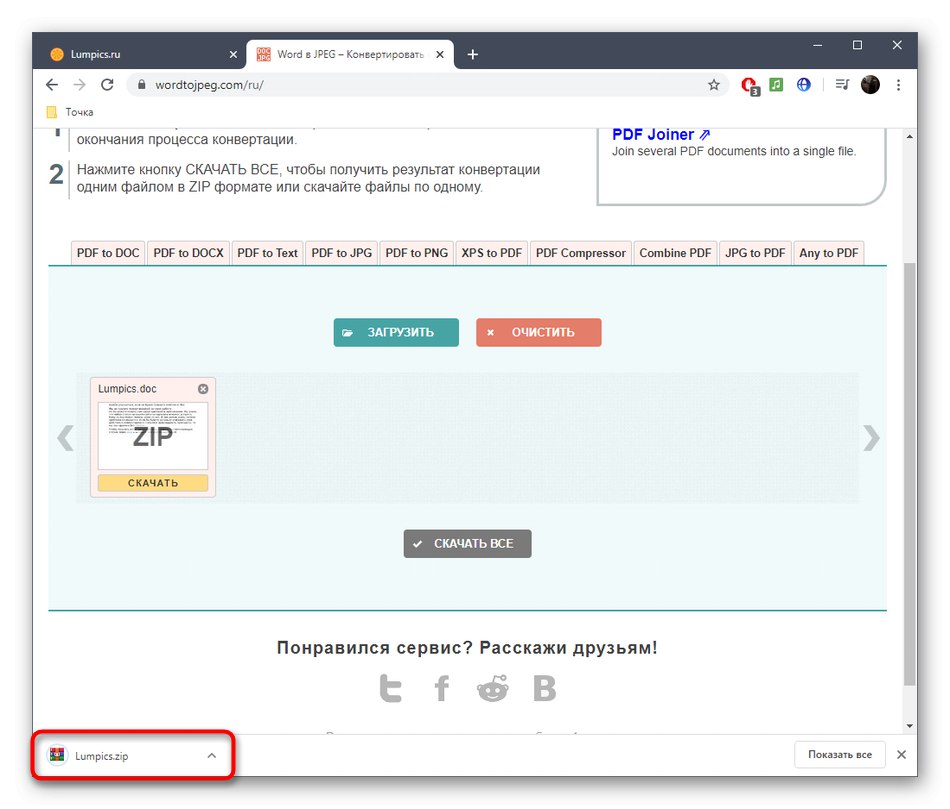Select the Reddit share icon
Screen dimensions: 950x809
492,687
